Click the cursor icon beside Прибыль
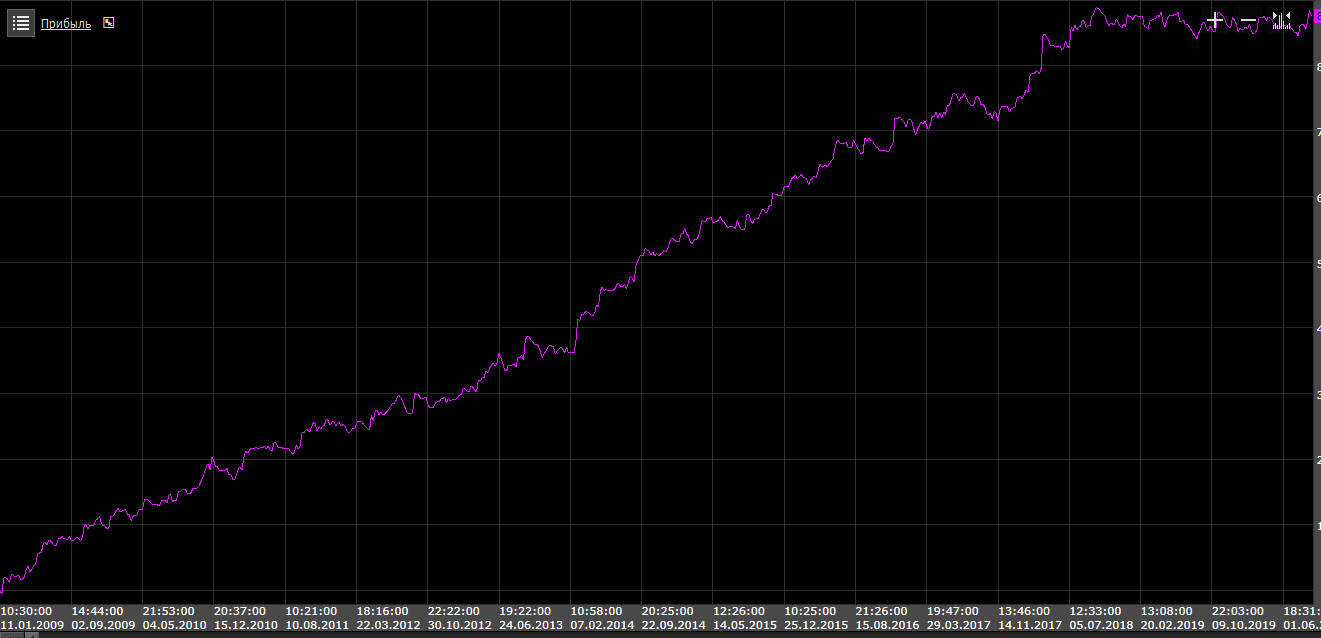 (109, 23)
